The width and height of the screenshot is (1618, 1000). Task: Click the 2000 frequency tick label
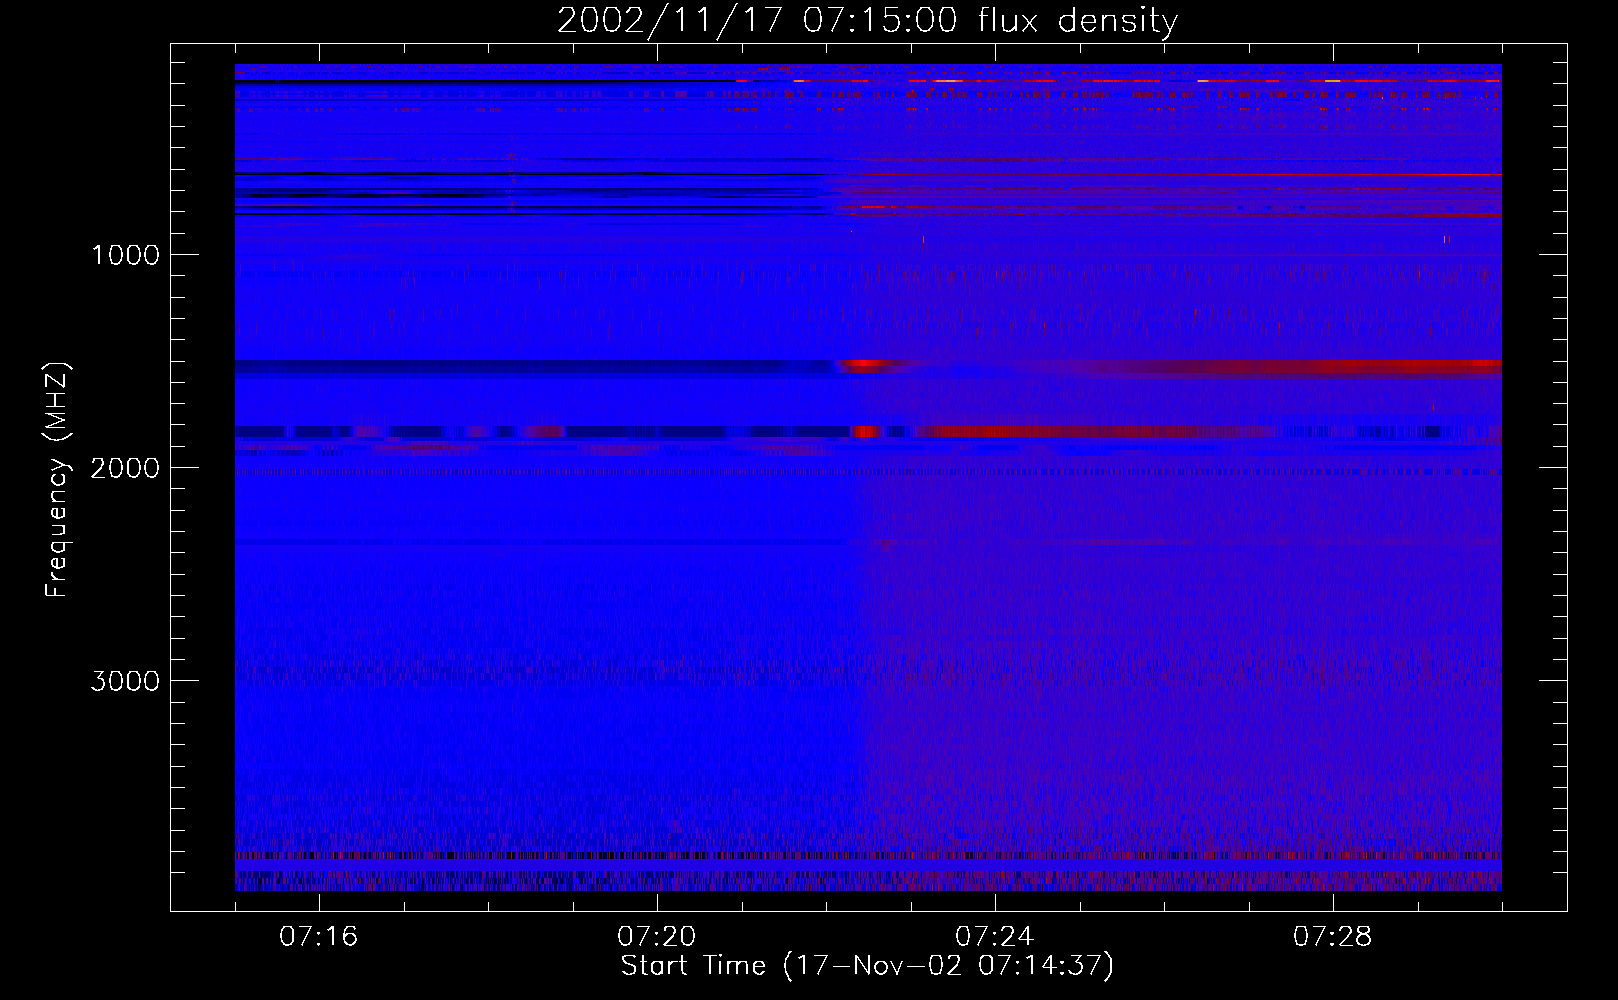[x=124, y=467]
